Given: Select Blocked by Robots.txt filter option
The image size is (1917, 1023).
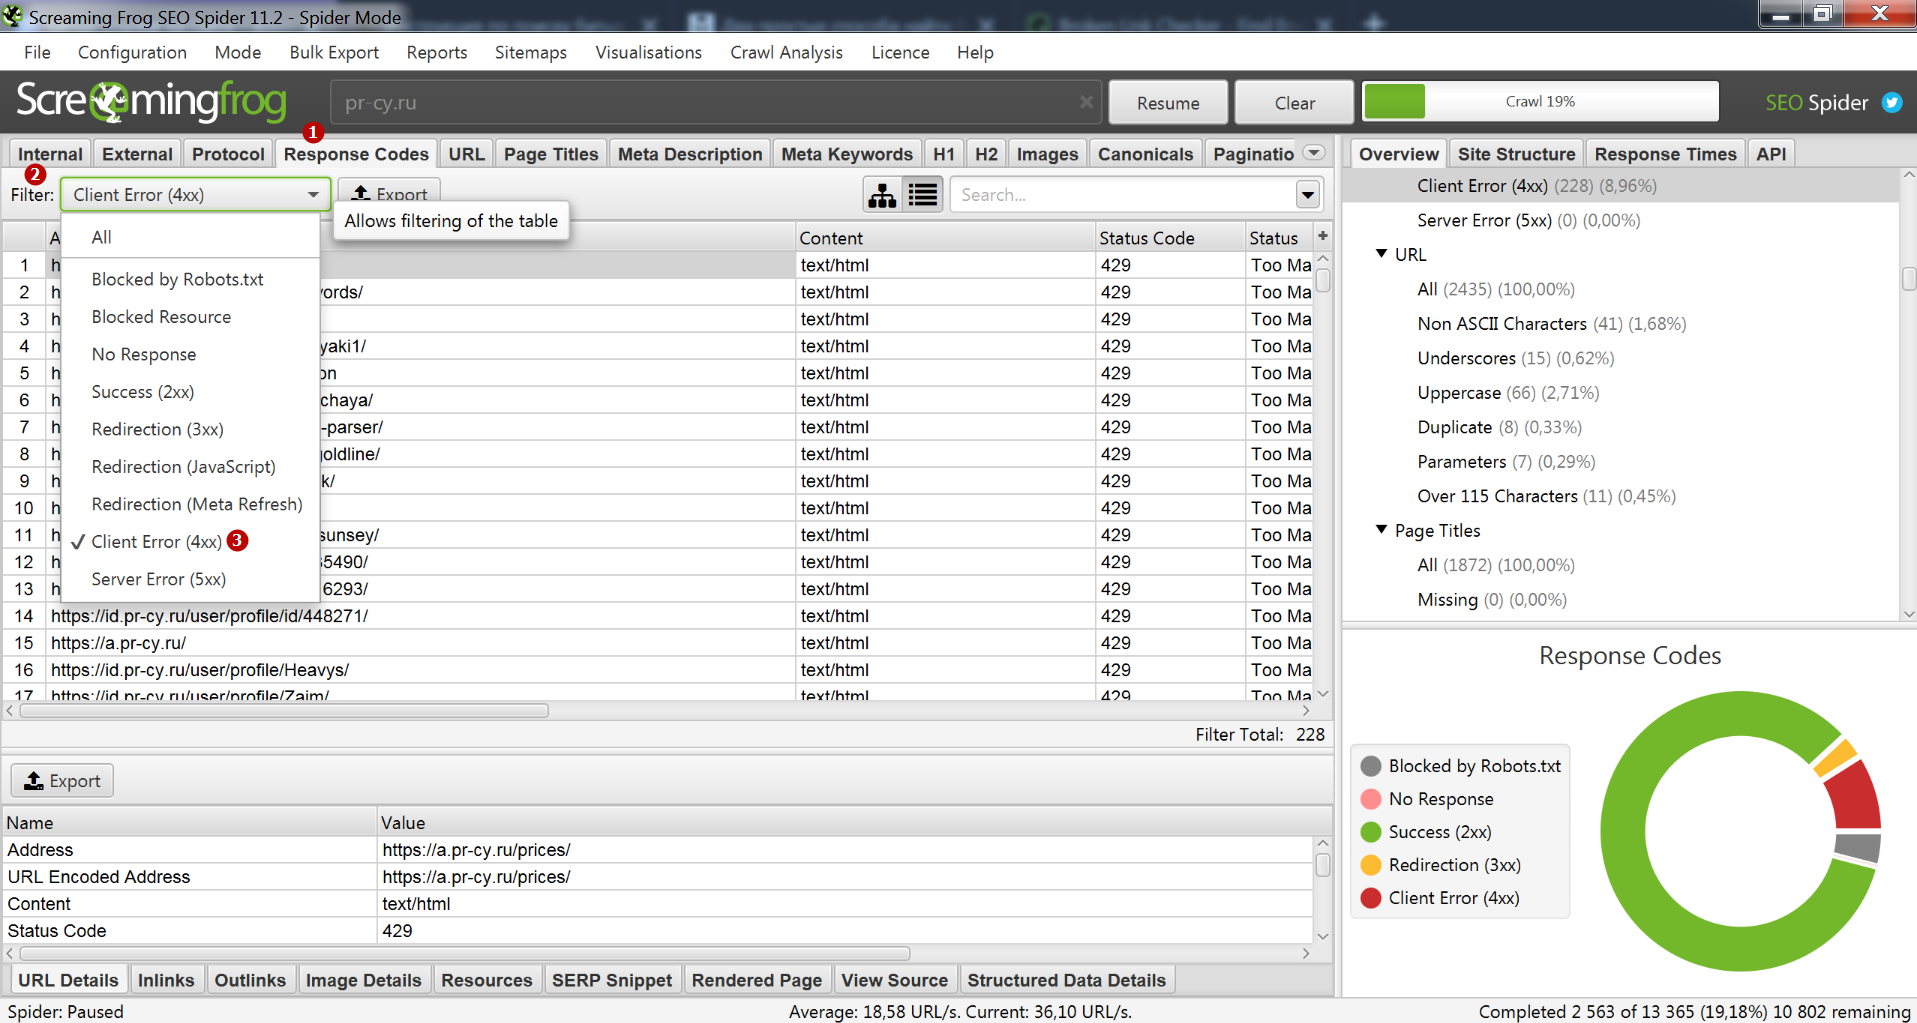Looking at the screenshot, I should 177,279.
